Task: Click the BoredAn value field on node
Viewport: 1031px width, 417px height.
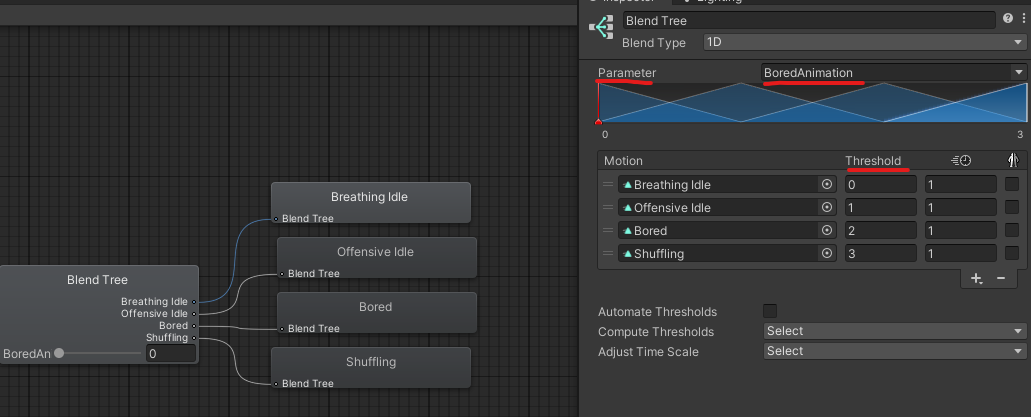Action: coord(171,353)
